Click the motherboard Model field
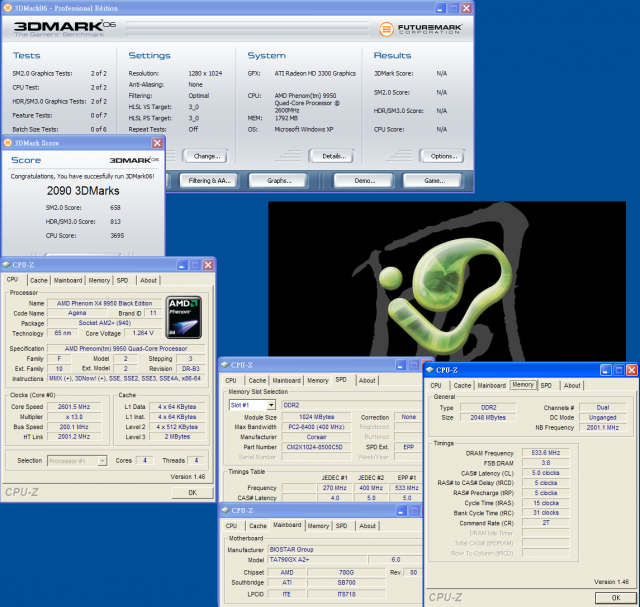 pos(317,560)
